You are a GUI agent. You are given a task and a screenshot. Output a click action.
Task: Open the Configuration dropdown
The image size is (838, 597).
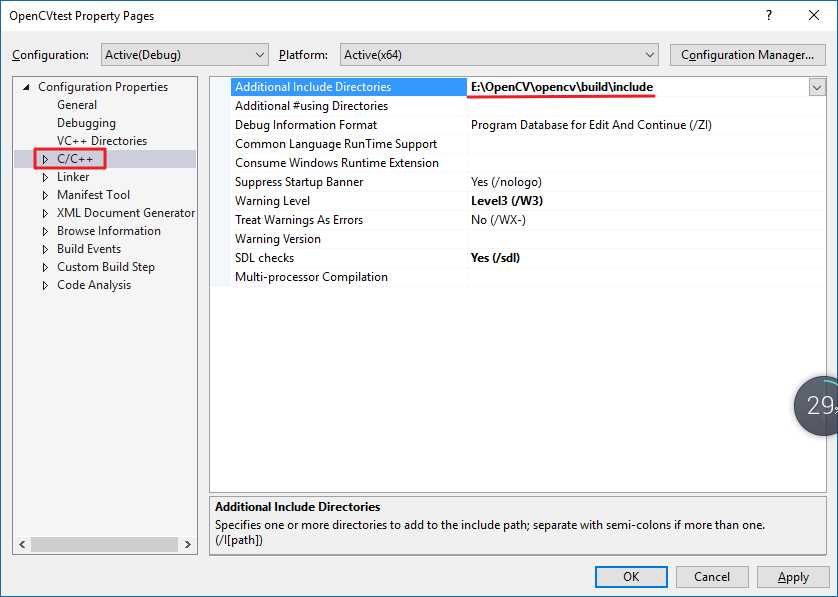(184, 55)
